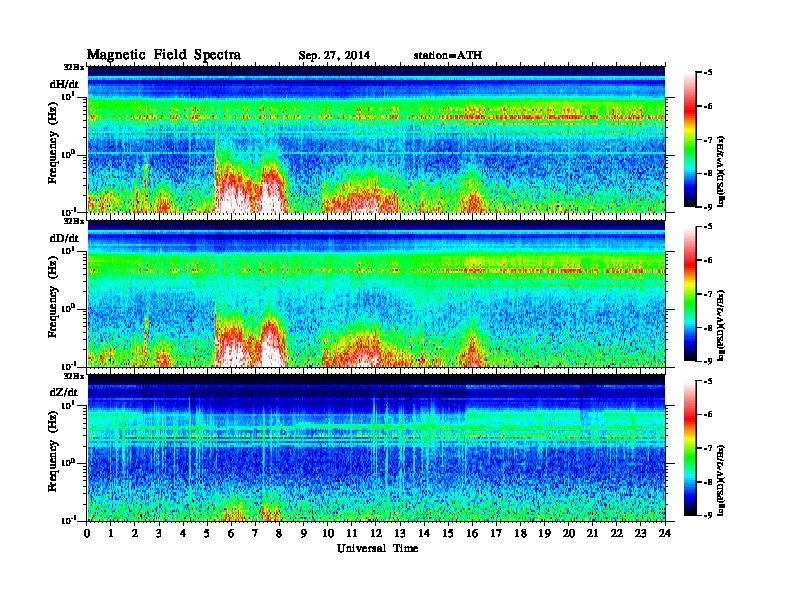Click hour "8" on the time axis

click(279, 534)
